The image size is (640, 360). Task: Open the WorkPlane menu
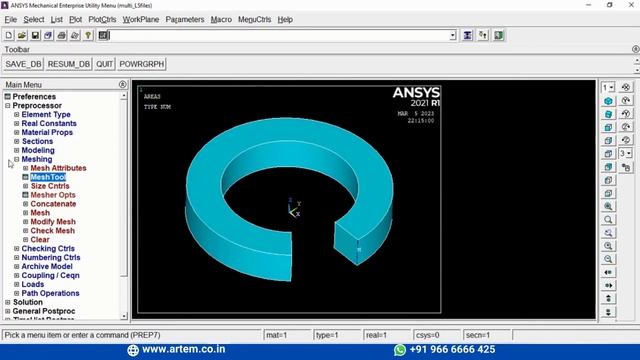click(x=141, y=20)
